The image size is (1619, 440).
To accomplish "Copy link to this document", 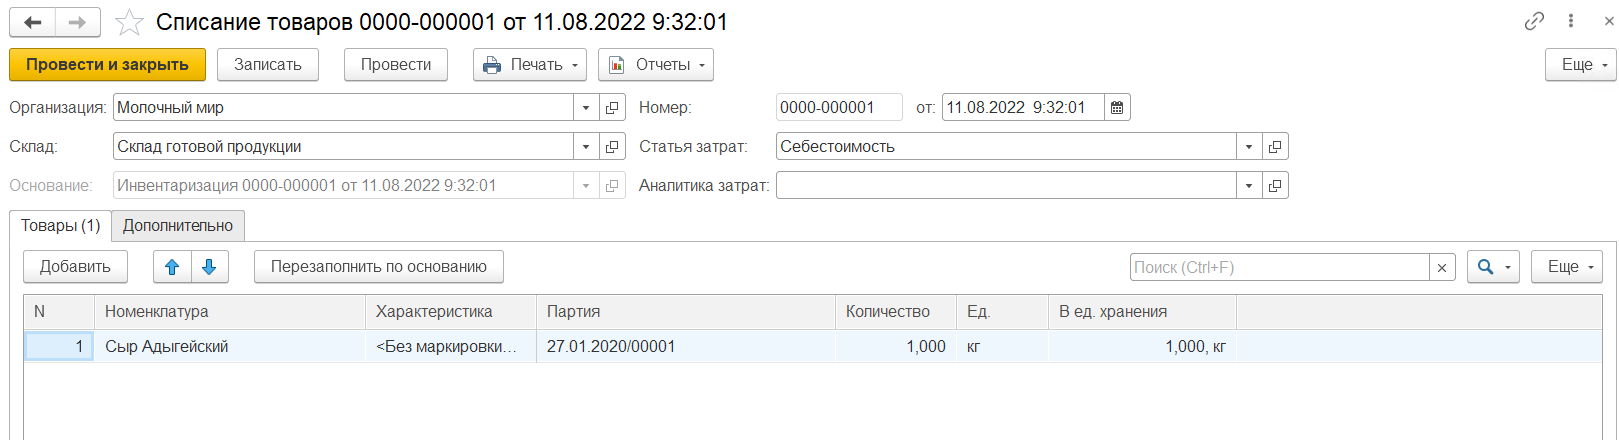I will [x=1534, y=21].
